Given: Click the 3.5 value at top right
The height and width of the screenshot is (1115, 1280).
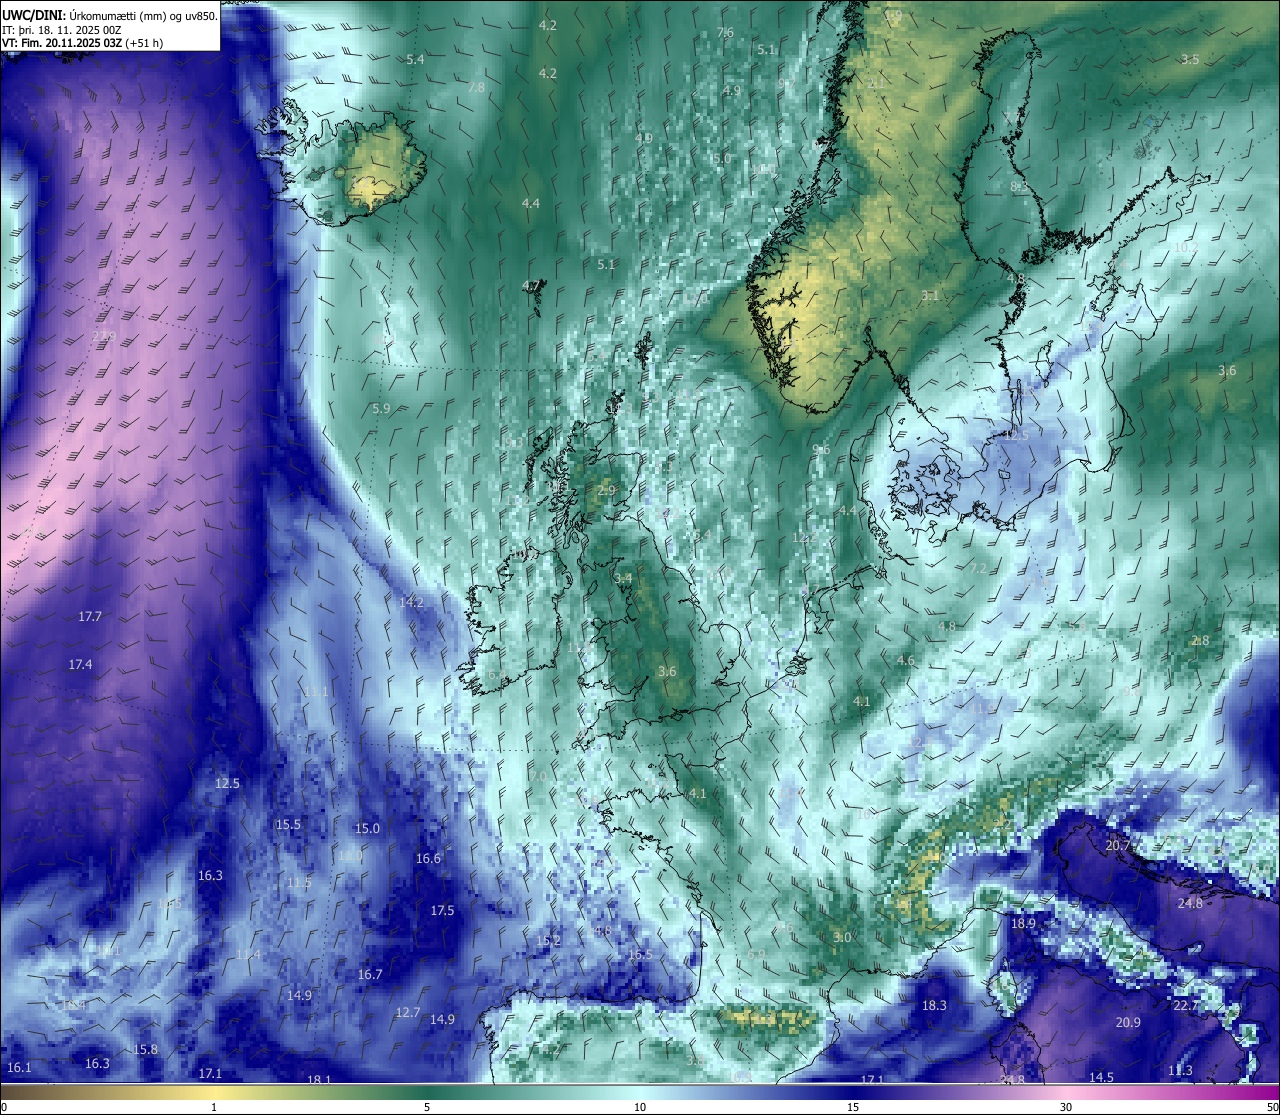Looking at the screenshot, I should 1190,60.
